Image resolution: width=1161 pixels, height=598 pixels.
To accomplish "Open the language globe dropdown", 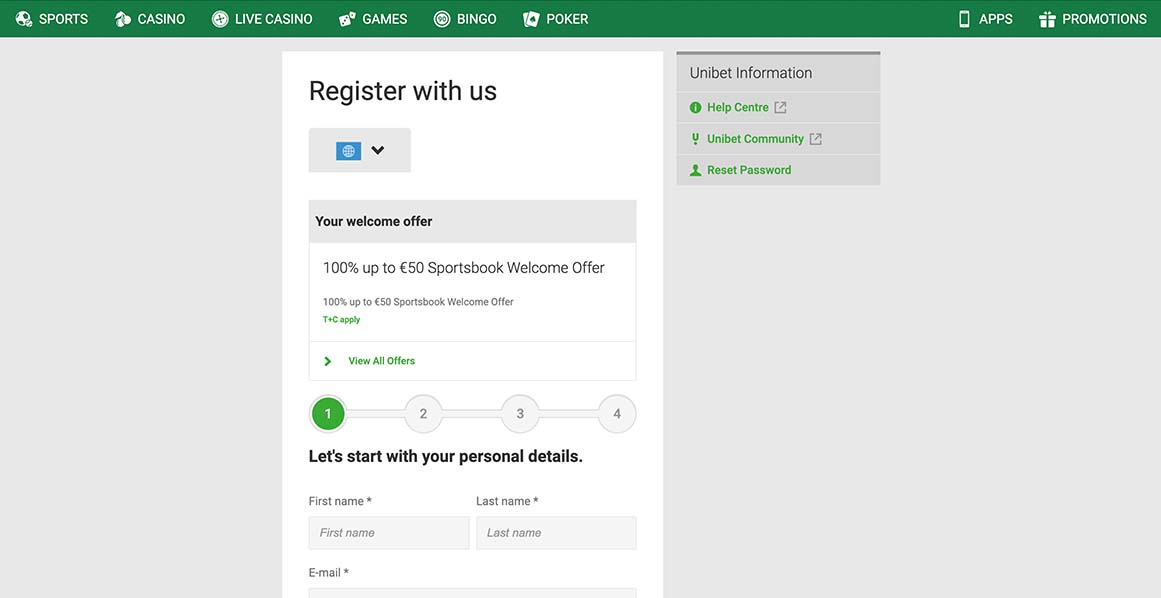I will coord(359,151).
